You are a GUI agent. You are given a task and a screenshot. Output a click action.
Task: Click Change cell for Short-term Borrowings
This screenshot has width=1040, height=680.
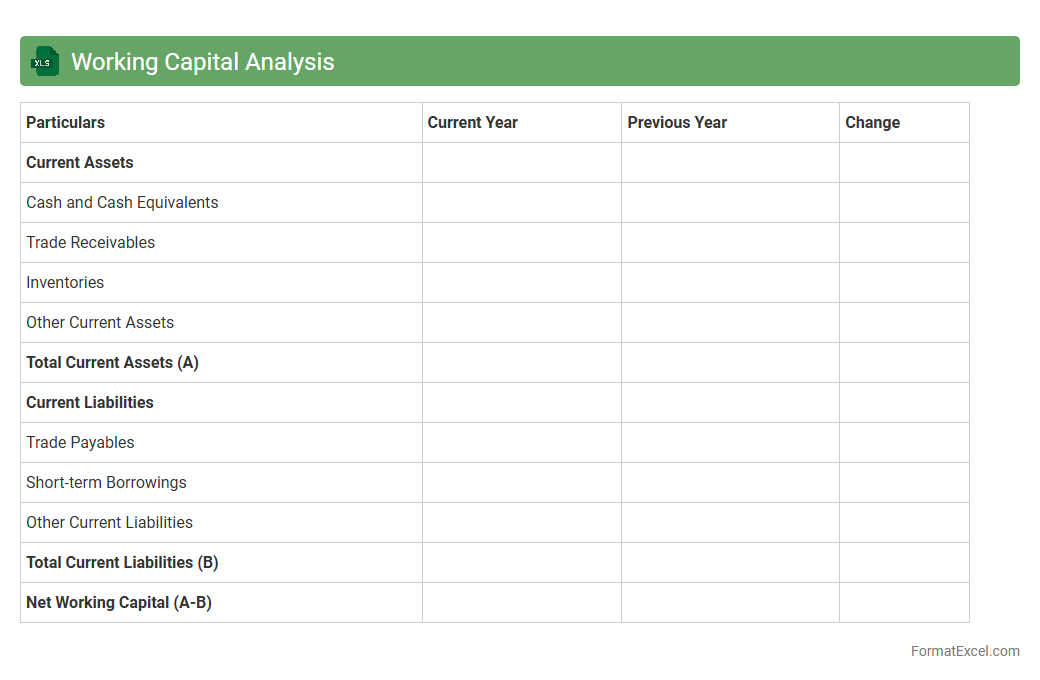(x=904, y=483)
